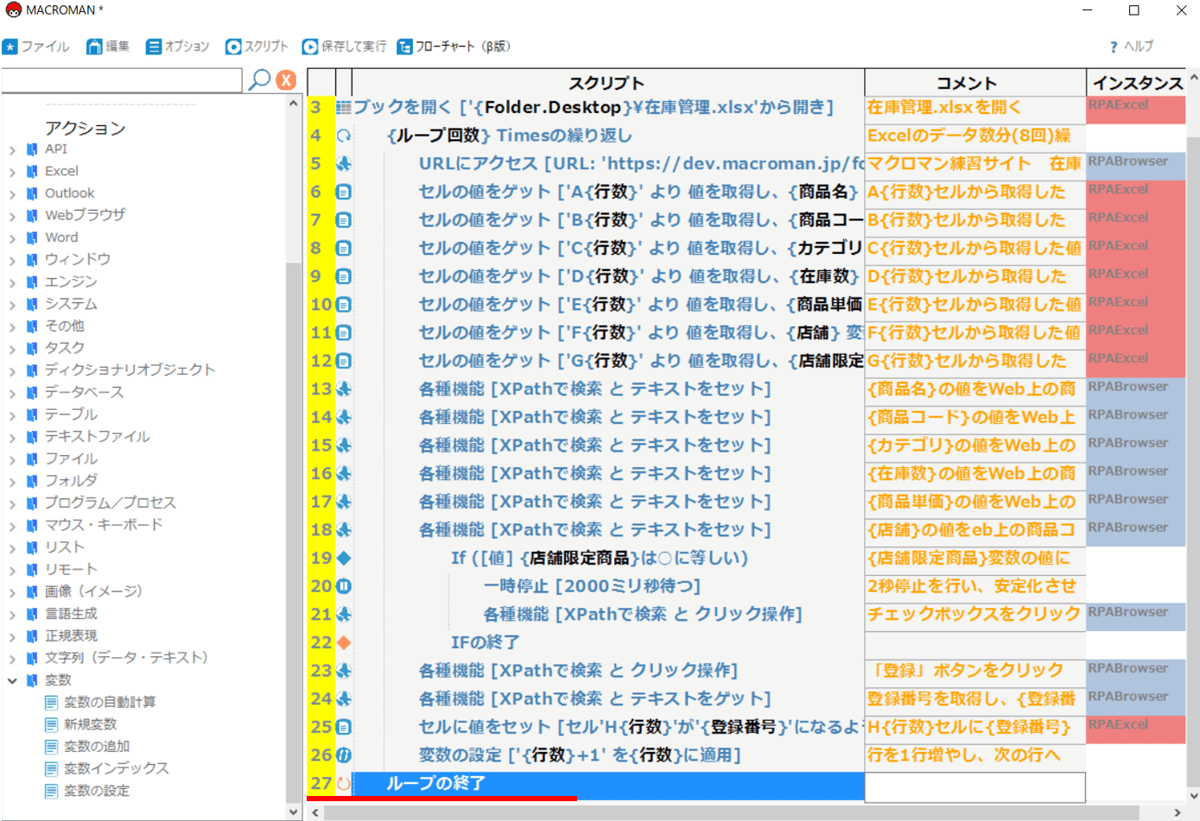Select the ディクショナリオブジェクト tree item
The height and width of the screenshot is (821, 1200).
point(130,370)
